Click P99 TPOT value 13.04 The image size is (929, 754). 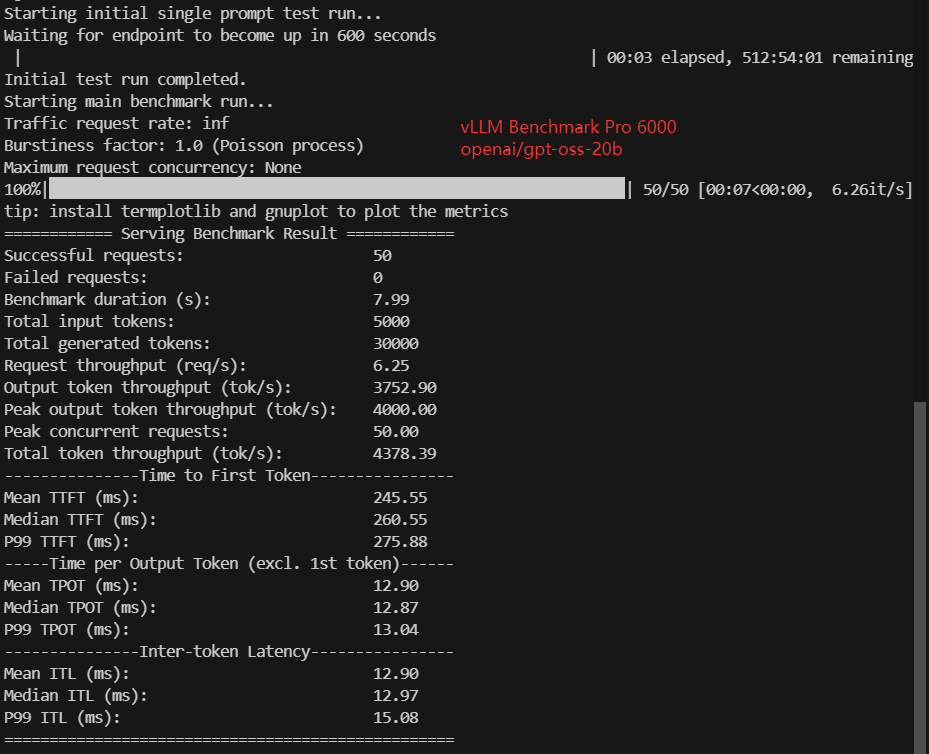pyautogui.click(x=396, y=630)
